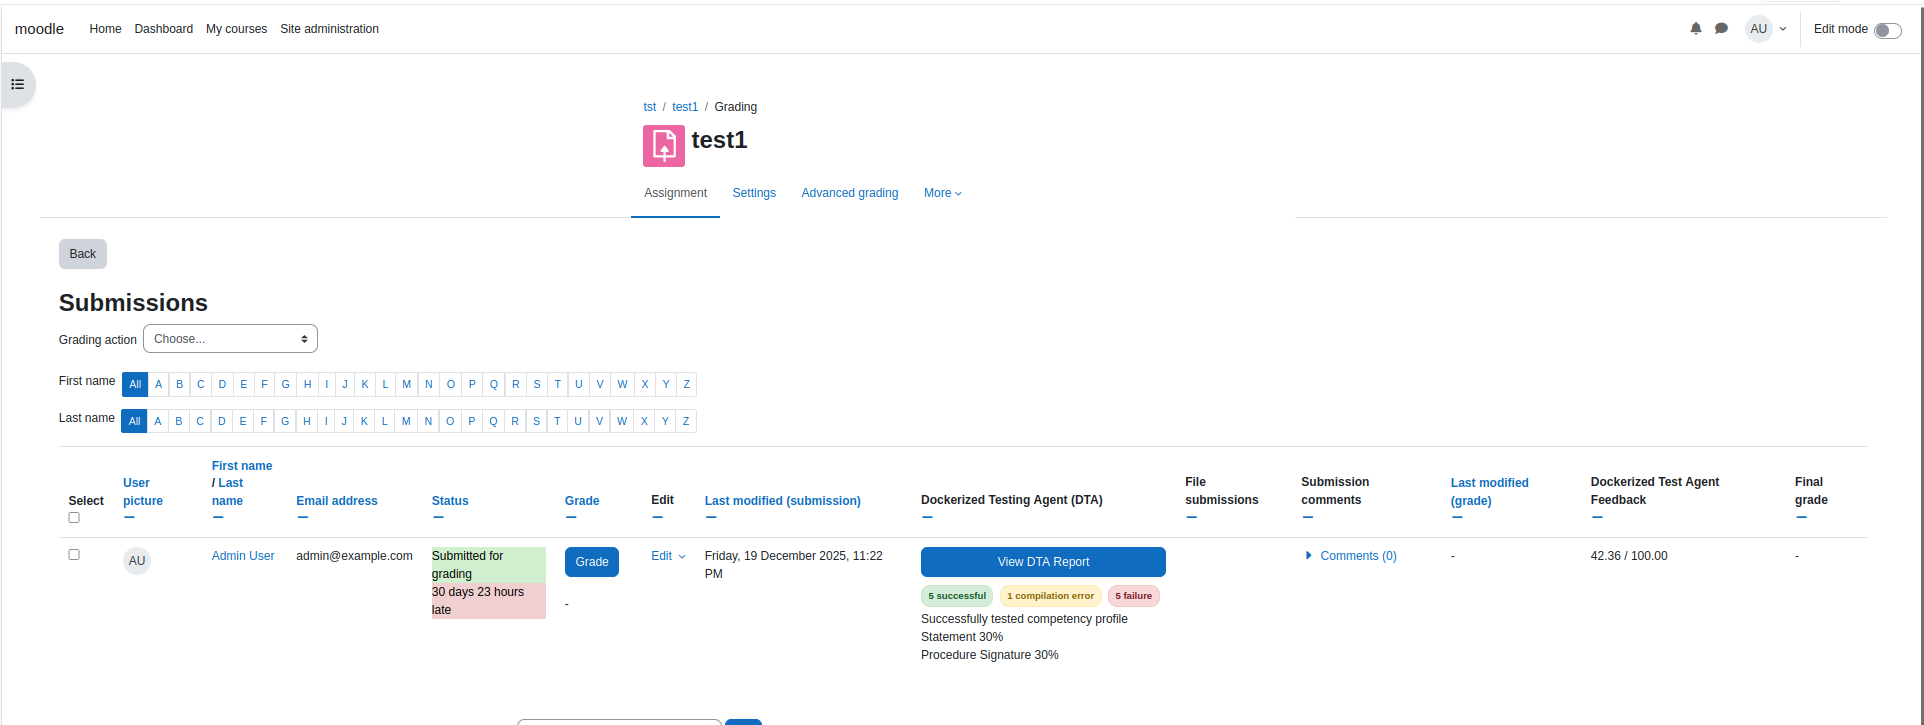Hide the Status column via minus icon
Viewport: 1924px width, 725px height.
(x=438, y=518)
